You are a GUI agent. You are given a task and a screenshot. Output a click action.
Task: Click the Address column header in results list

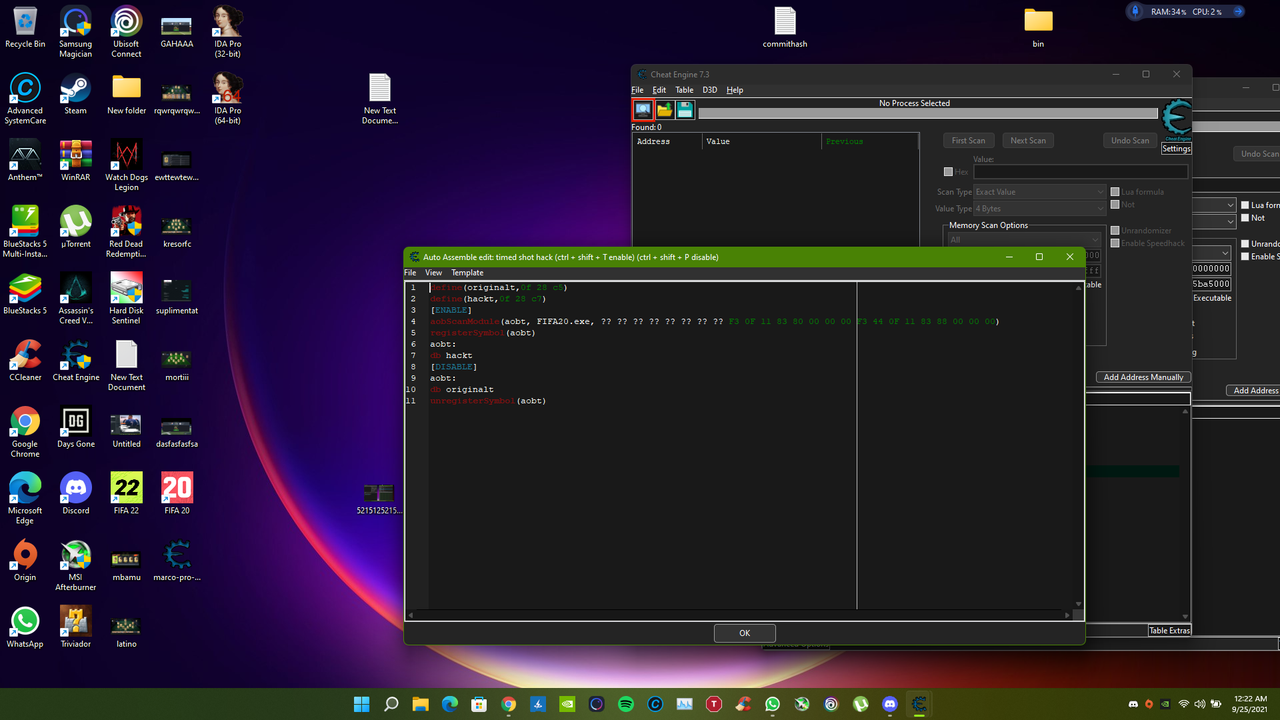tap(667, 141)
